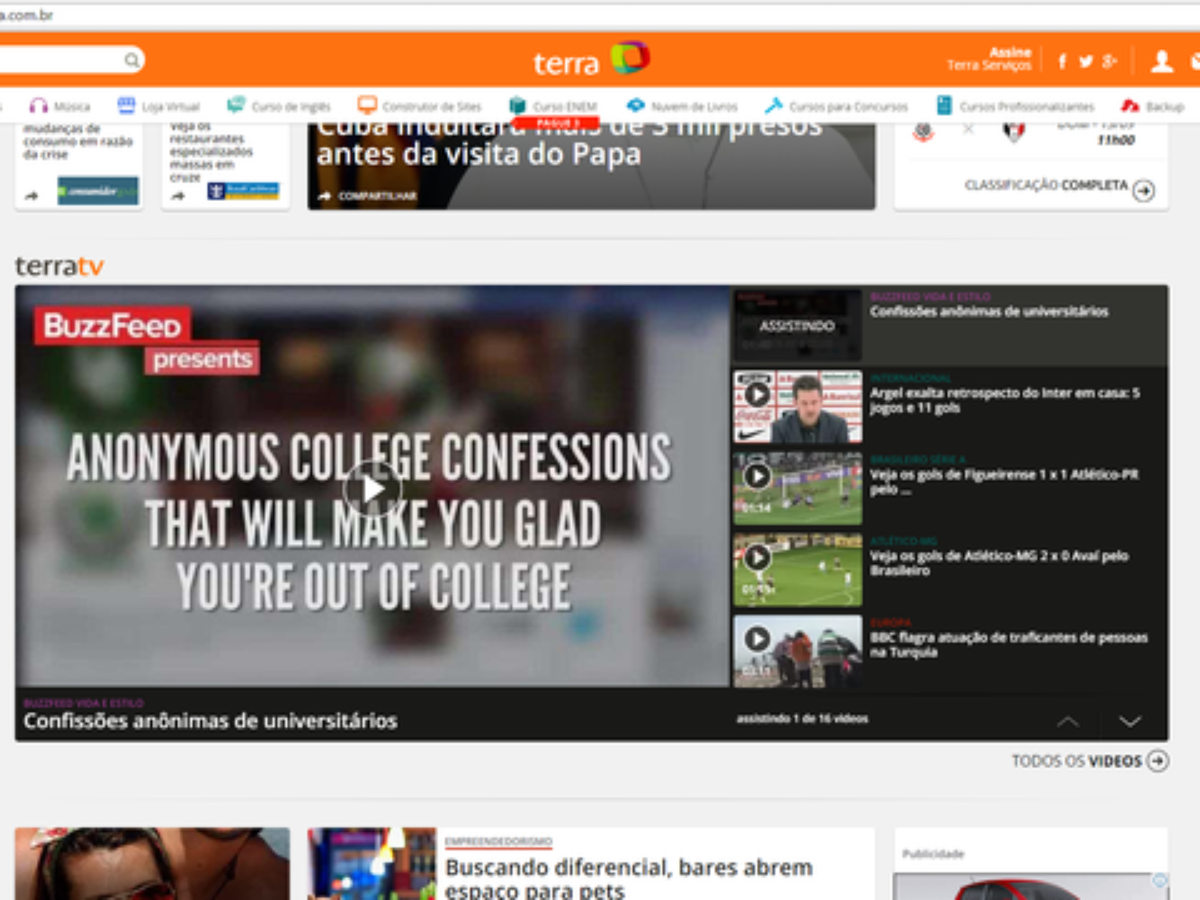This screenshot has height=900, width=1200.
Task: Open the Terra logo homepage
Action: [591, 60]
